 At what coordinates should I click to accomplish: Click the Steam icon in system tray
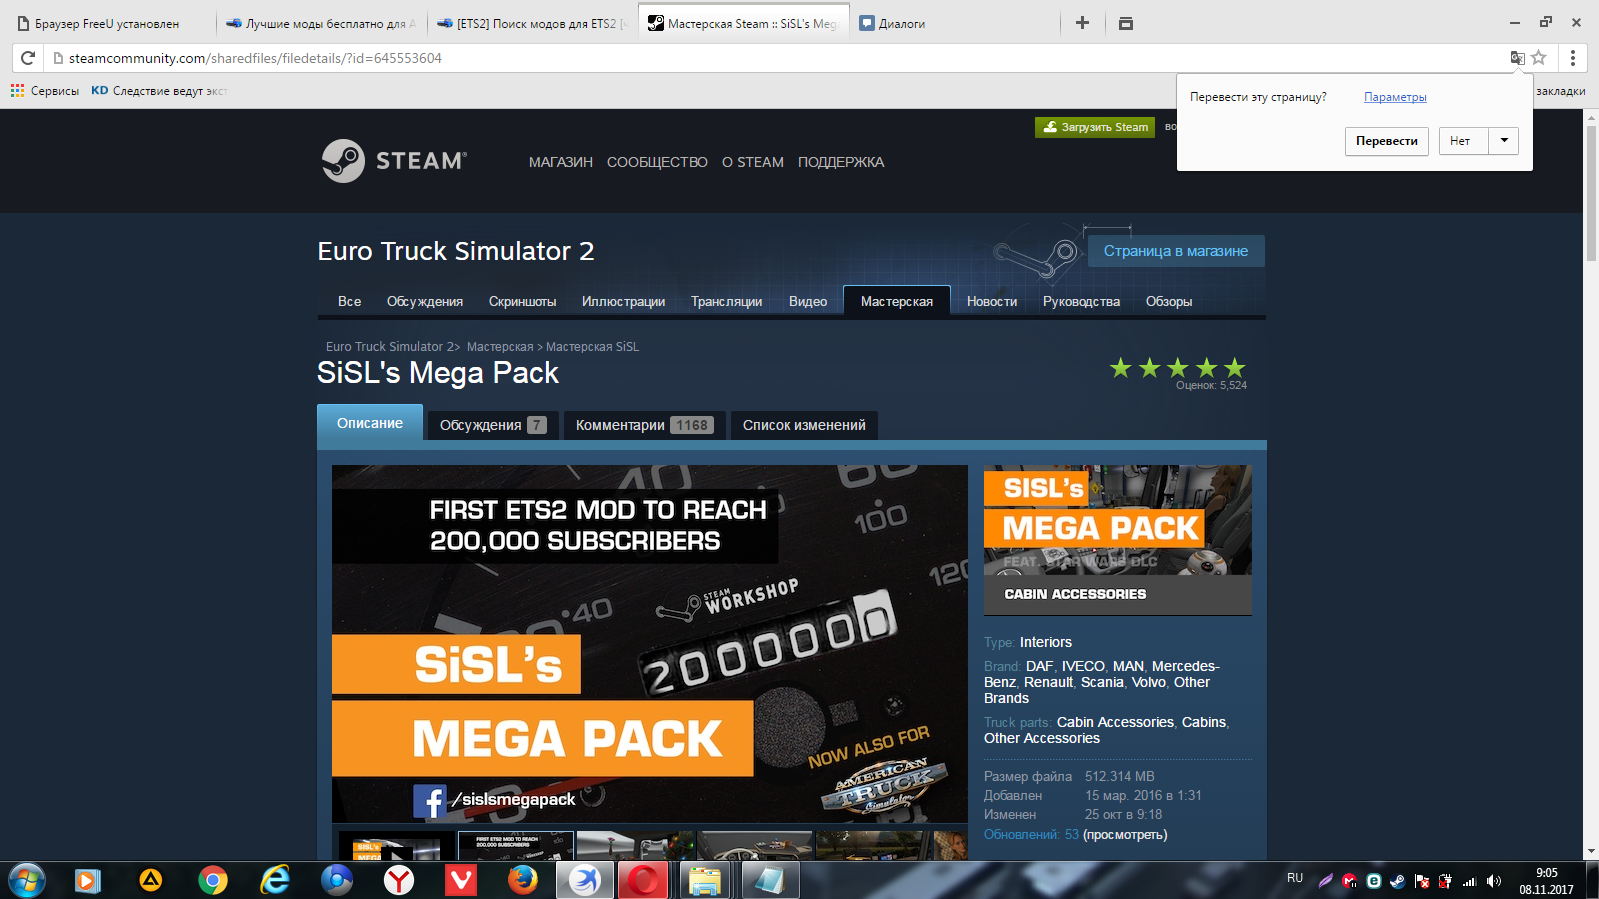[x=1397, y=881]
